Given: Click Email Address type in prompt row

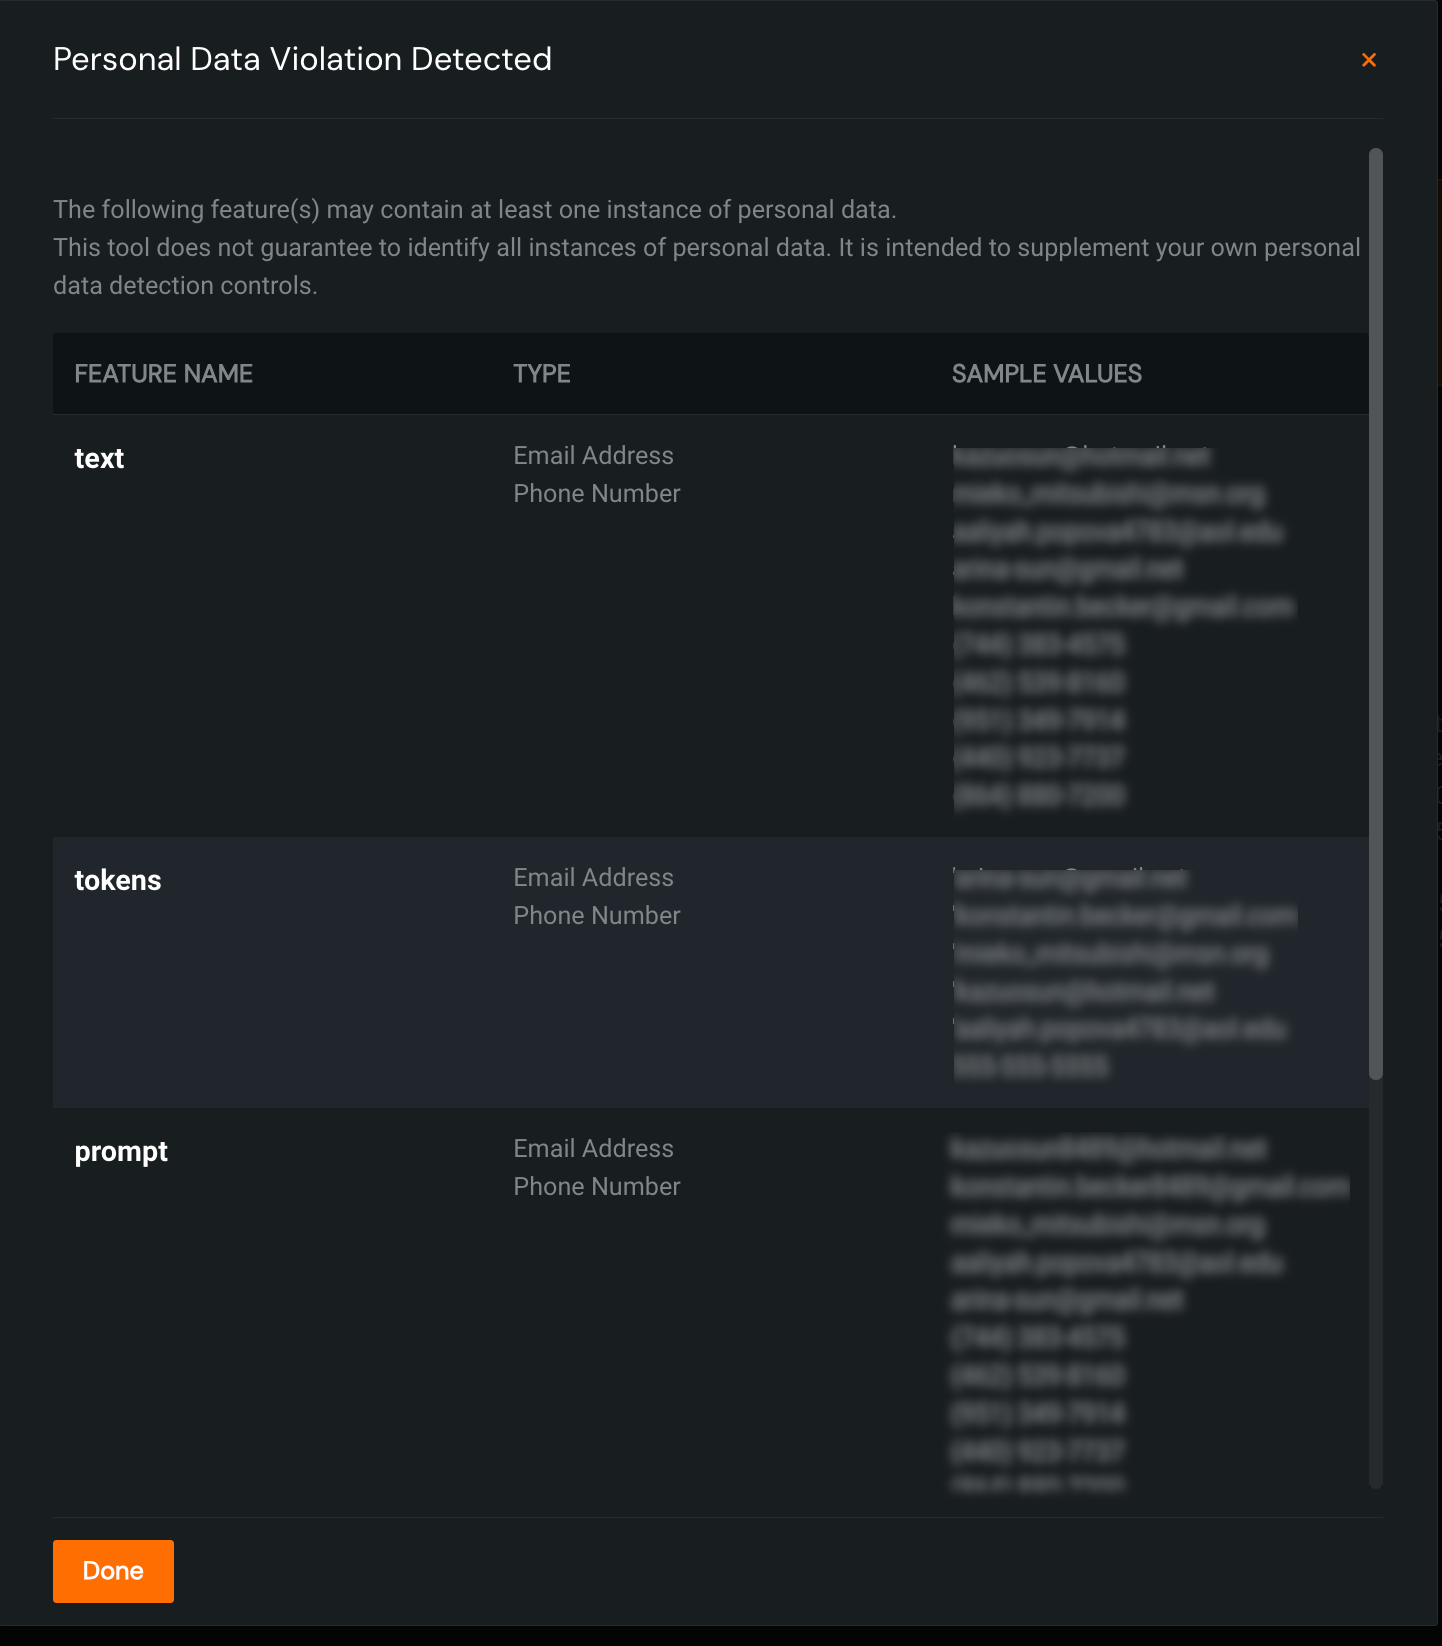Looking at the screenshot, I should (593, 1149).
